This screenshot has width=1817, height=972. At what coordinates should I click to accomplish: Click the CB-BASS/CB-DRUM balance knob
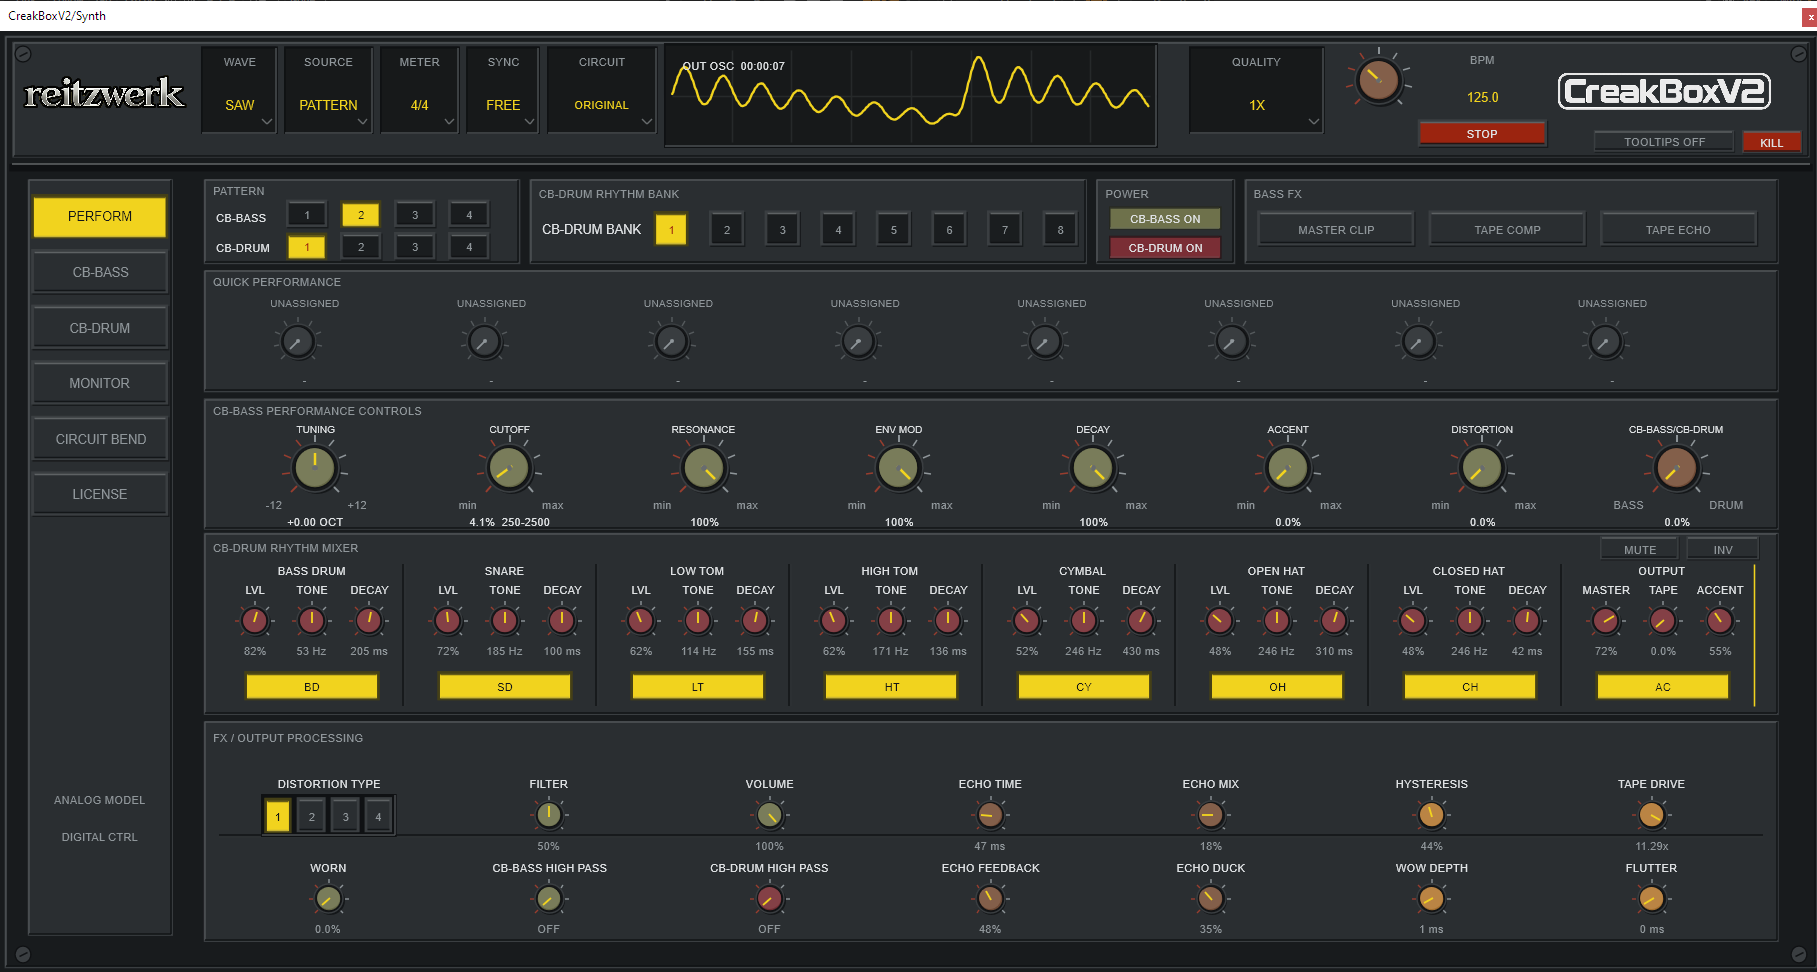[1676, 468]
